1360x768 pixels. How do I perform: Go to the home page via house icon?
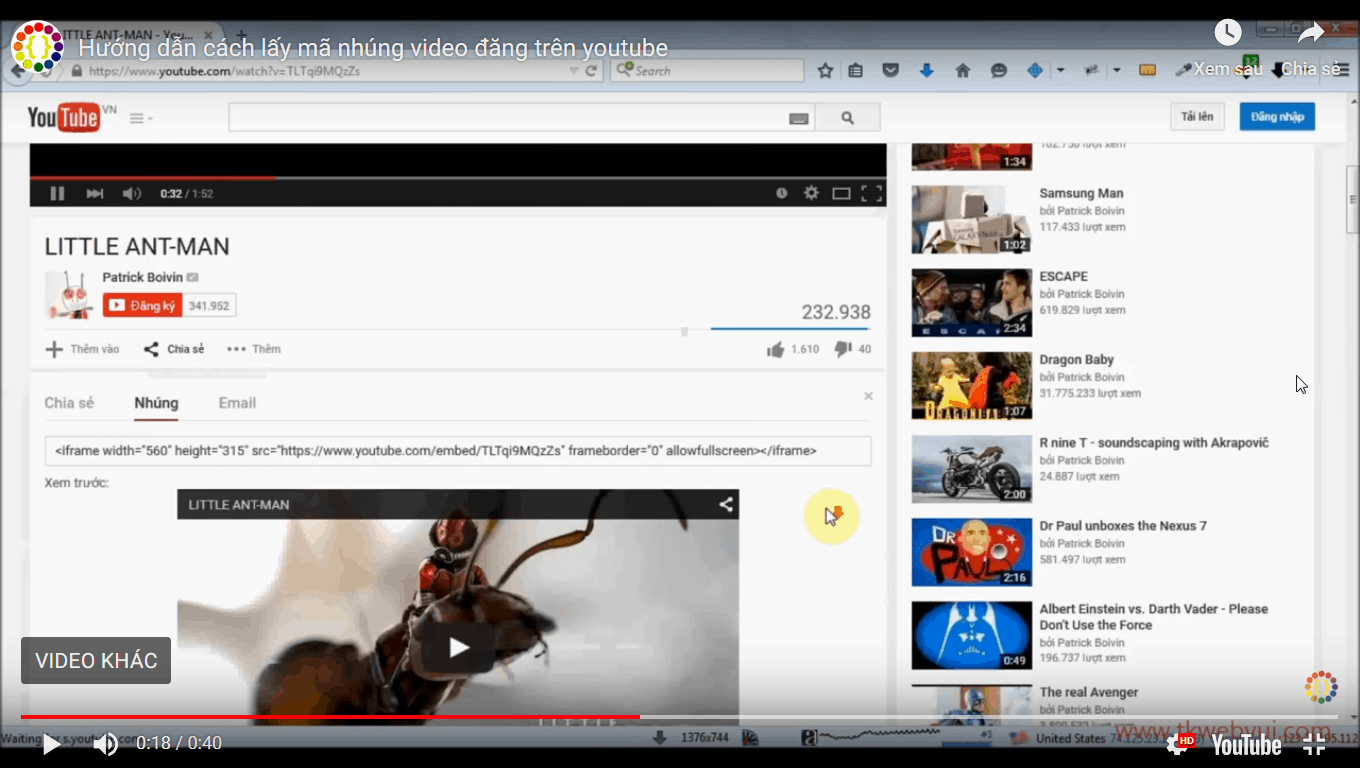[963, 71]
